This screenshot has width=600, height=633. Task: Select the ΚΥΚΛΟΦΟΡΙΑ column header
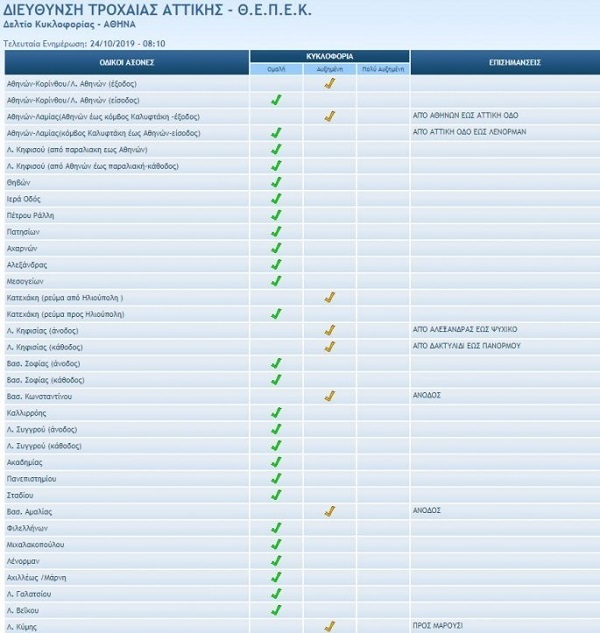(x=329, y=56)
